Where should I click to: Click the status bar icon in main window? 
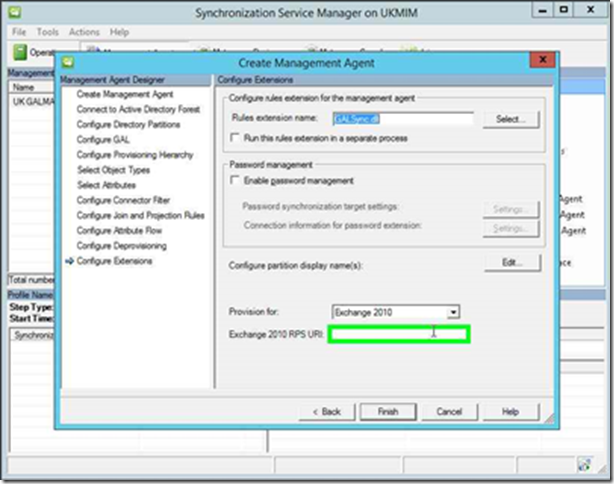coord(584,465)
